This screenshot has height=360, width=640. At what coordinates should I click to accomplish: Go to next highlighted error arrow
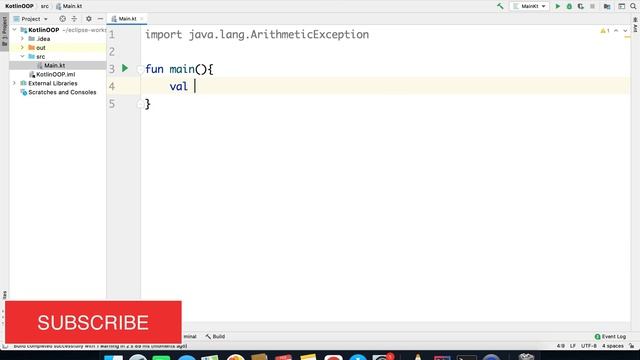625,31
